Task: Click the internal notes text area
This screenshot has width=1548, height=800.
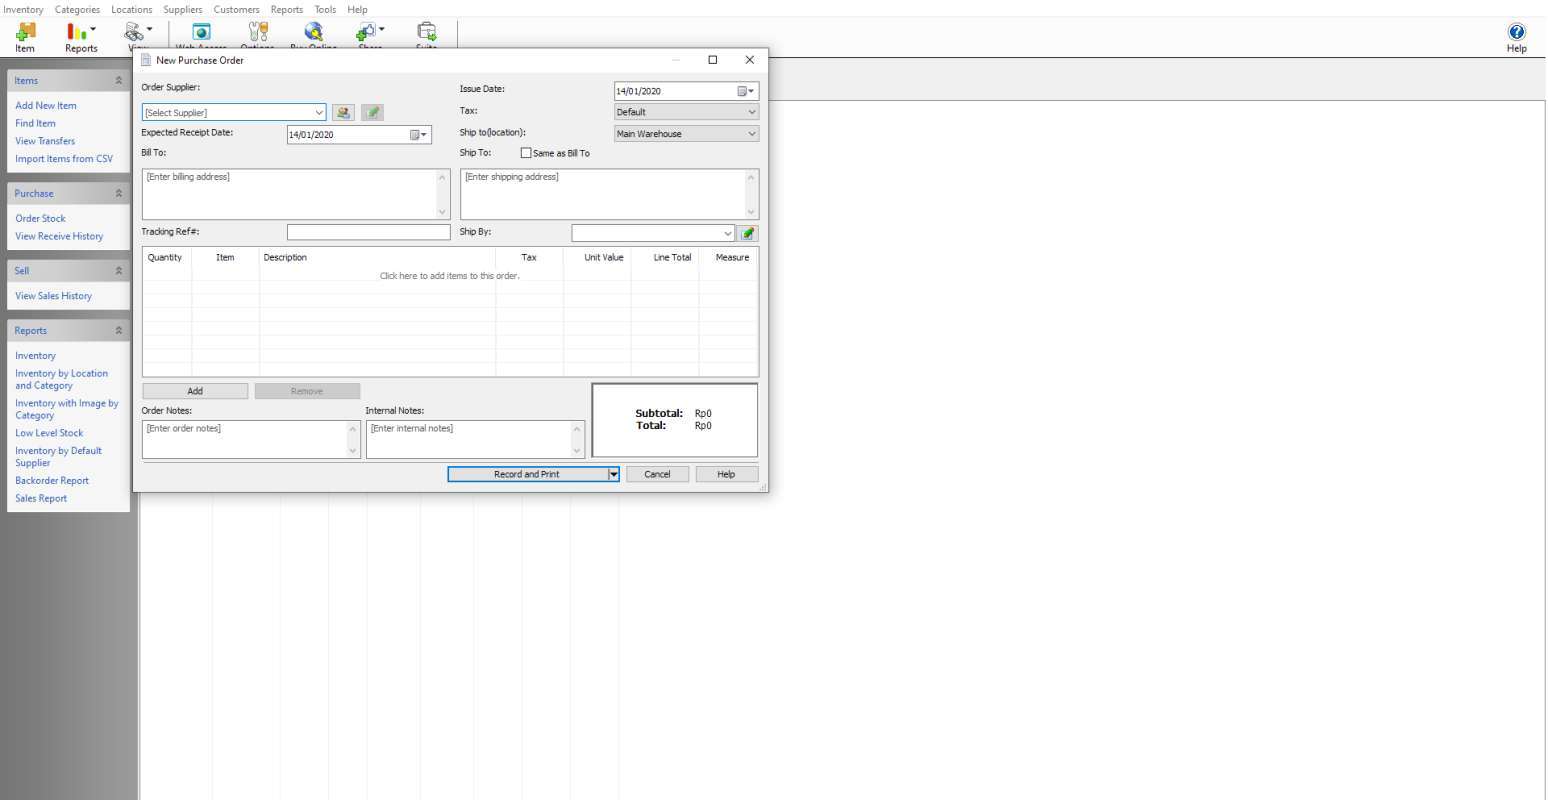Action: tap(475, 439)
